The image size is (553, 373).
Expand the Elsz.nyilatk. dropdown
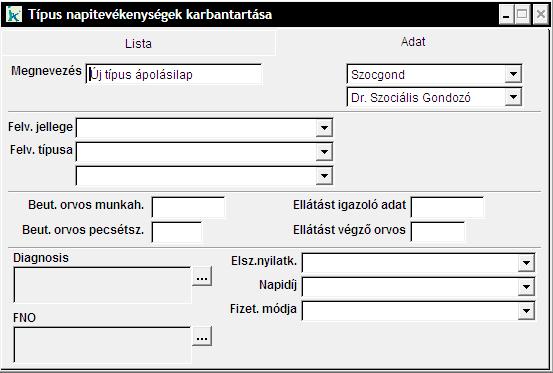[418, 263]
